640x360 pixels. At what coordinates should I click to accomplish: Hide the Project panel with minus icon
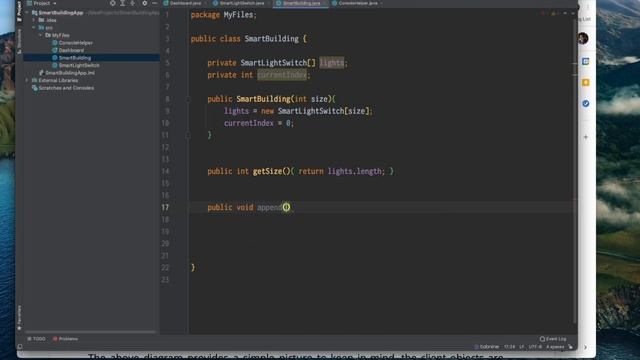point(155,3)
